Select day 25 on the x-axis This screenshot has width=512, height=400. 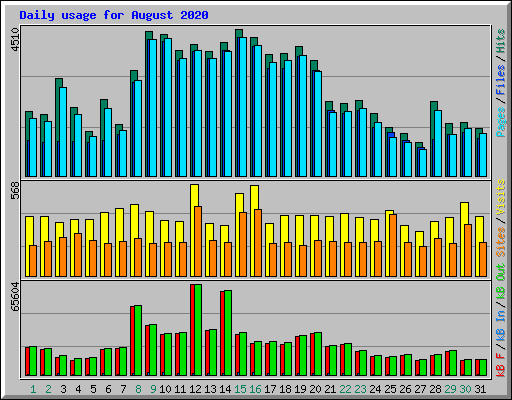click(x=390, y=389)
